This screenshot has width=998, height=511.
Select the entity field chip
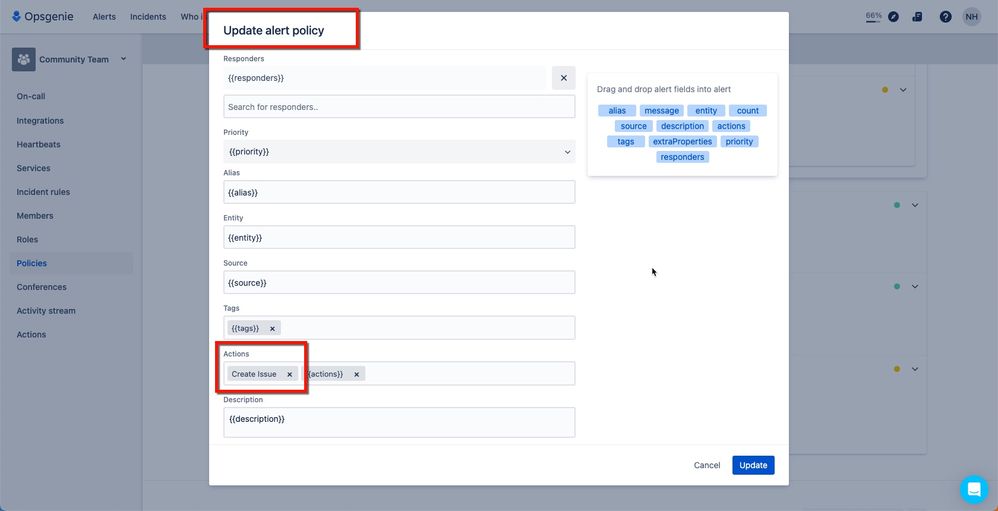pyautogui.click(x=706, y=111)
